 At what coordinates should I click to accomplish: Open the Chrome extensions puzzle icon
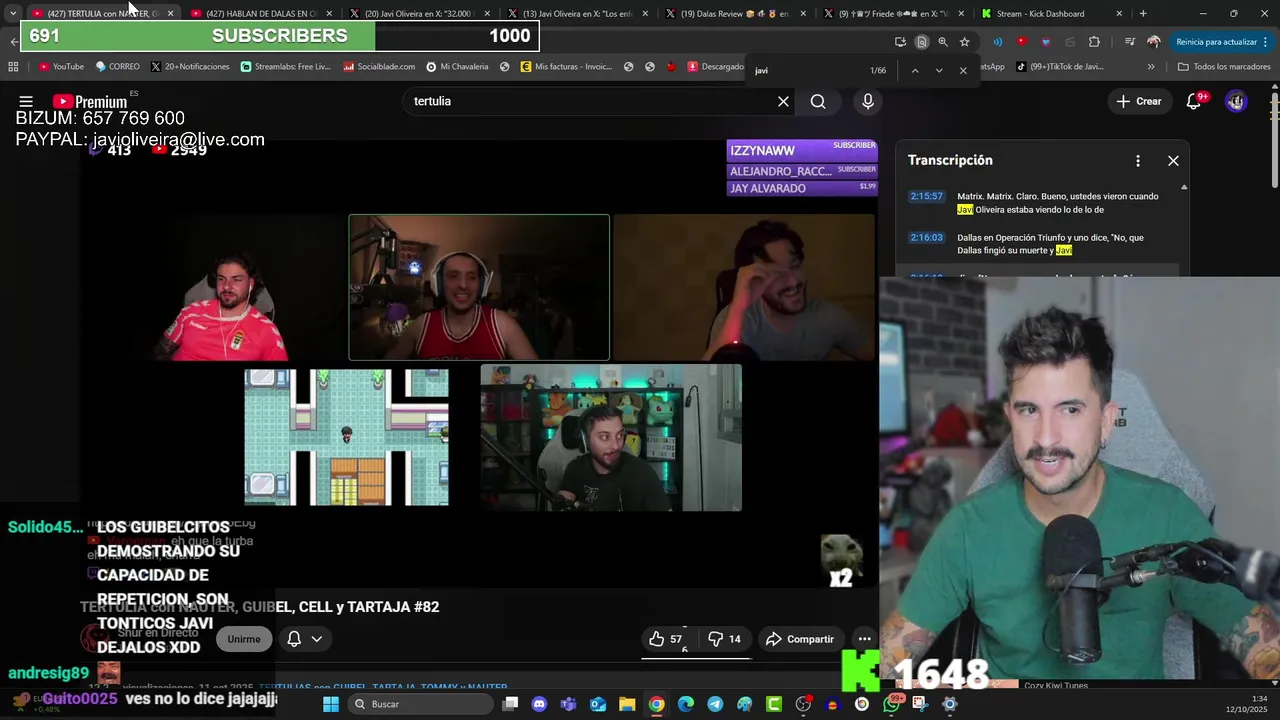(x=1093, y=42)
